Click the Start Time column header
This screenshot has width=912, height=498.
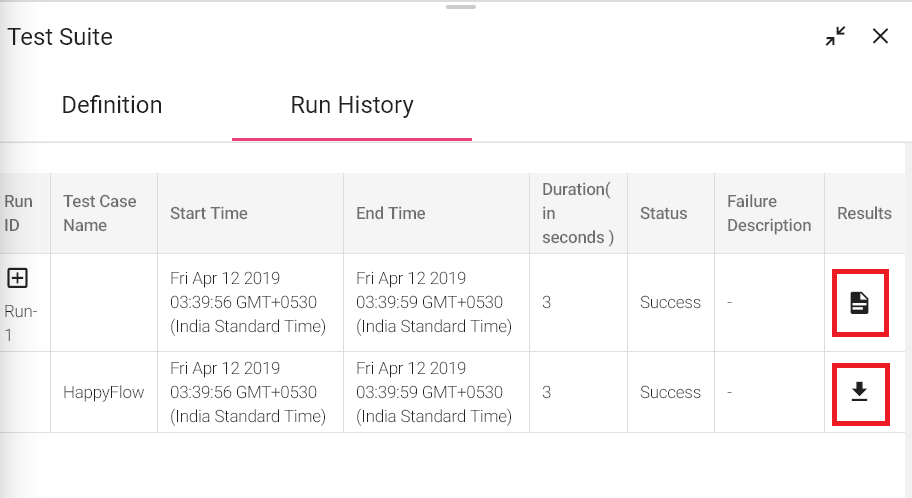209,213
